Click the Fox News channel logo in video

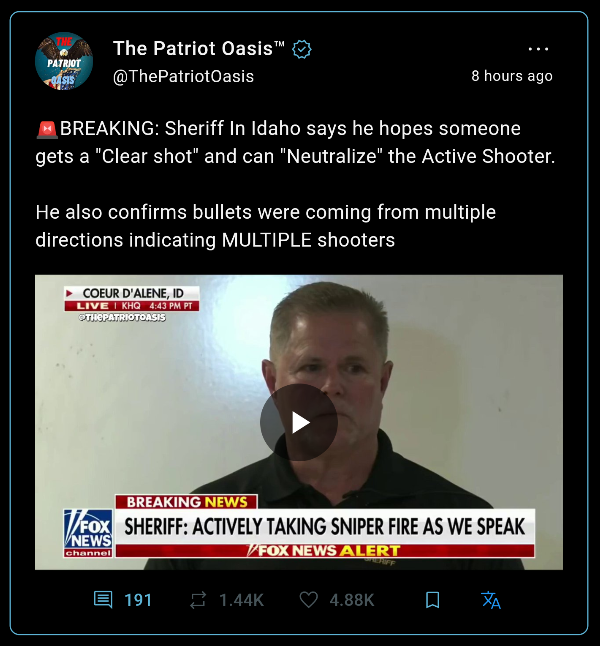[x=88, y=533]
